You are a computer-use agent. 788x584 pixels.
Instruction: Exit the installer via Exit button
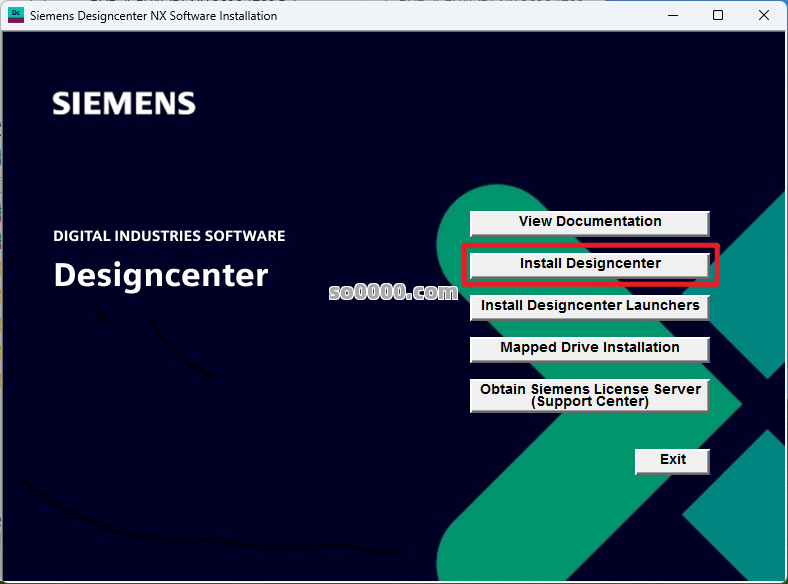[672, 461]
